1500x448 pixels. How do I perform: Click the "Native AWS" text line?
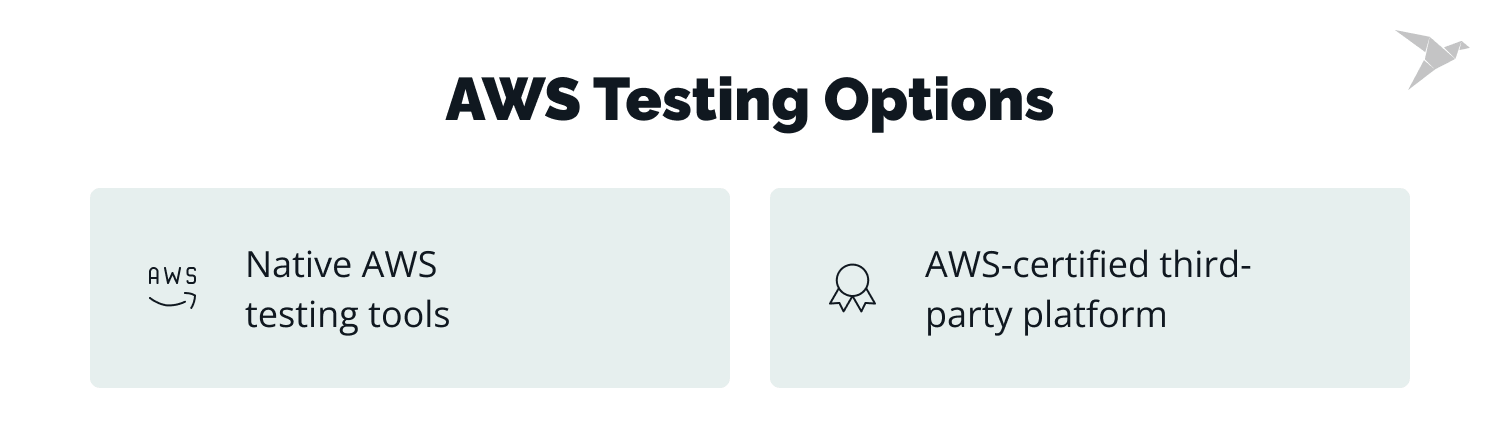click(341, 266)
